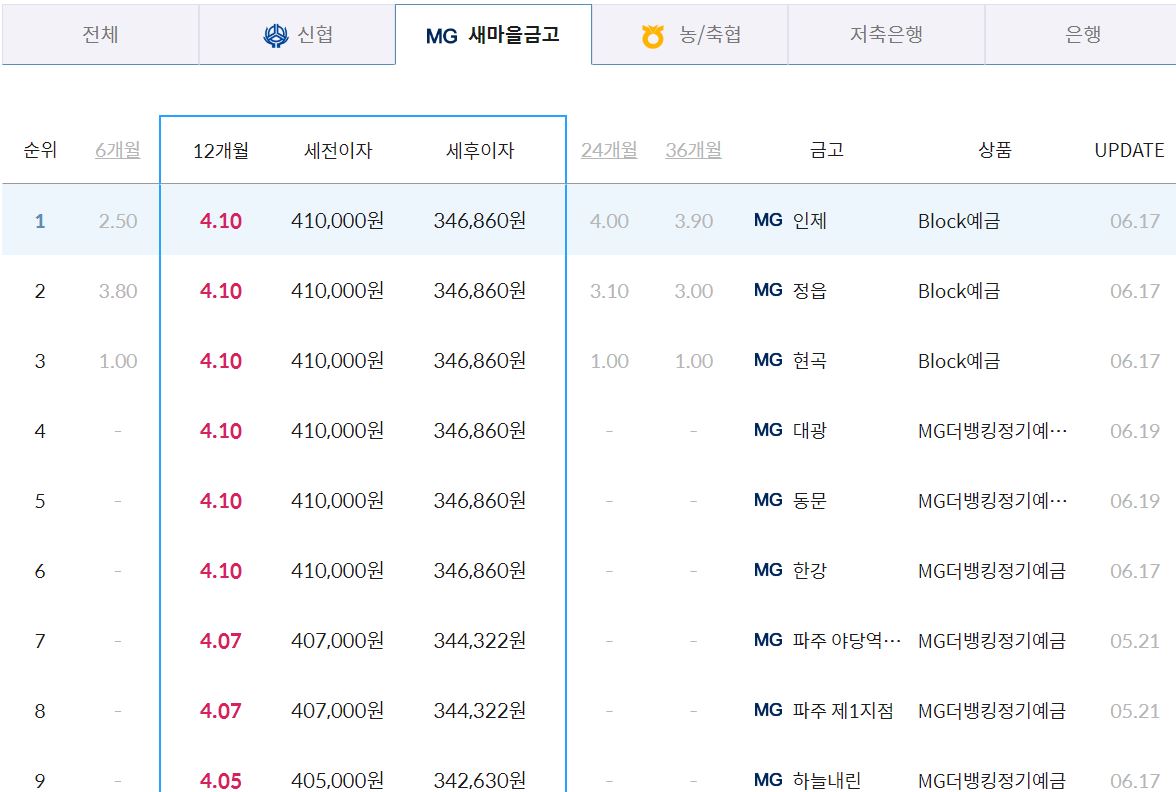Open the 농/축협 tab

click(690, 34)
